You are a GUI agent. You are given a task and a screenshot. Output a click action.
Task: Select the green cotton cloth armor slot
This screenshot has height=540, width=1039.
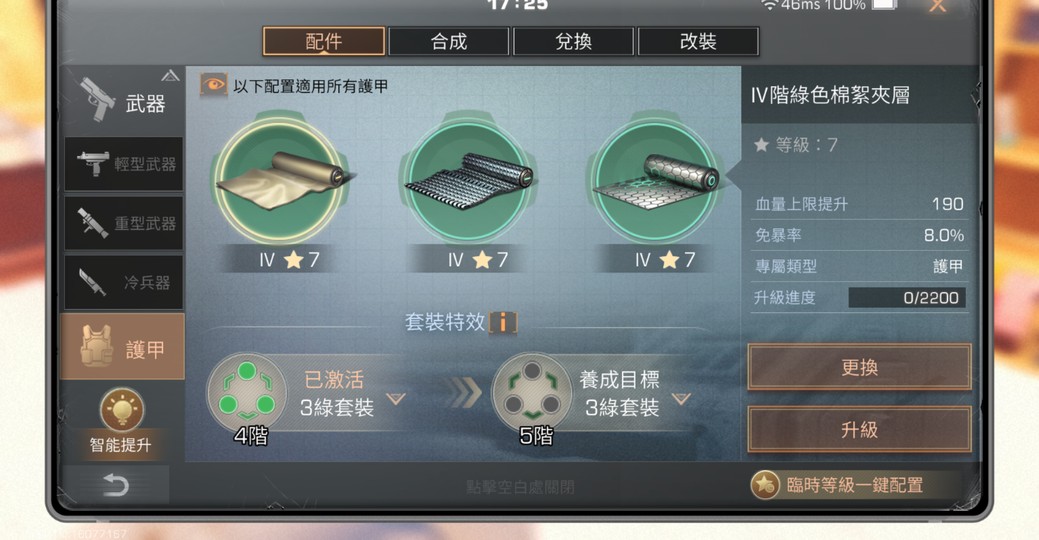280,180
